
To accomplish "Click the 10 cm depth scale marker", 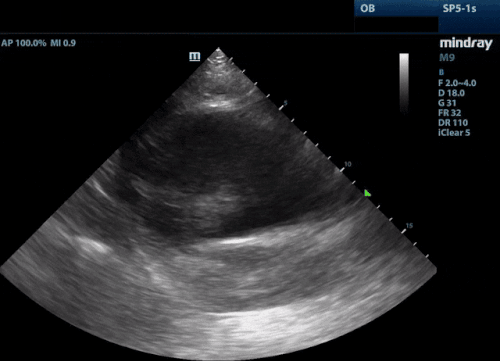I will [x=348, y=164].
